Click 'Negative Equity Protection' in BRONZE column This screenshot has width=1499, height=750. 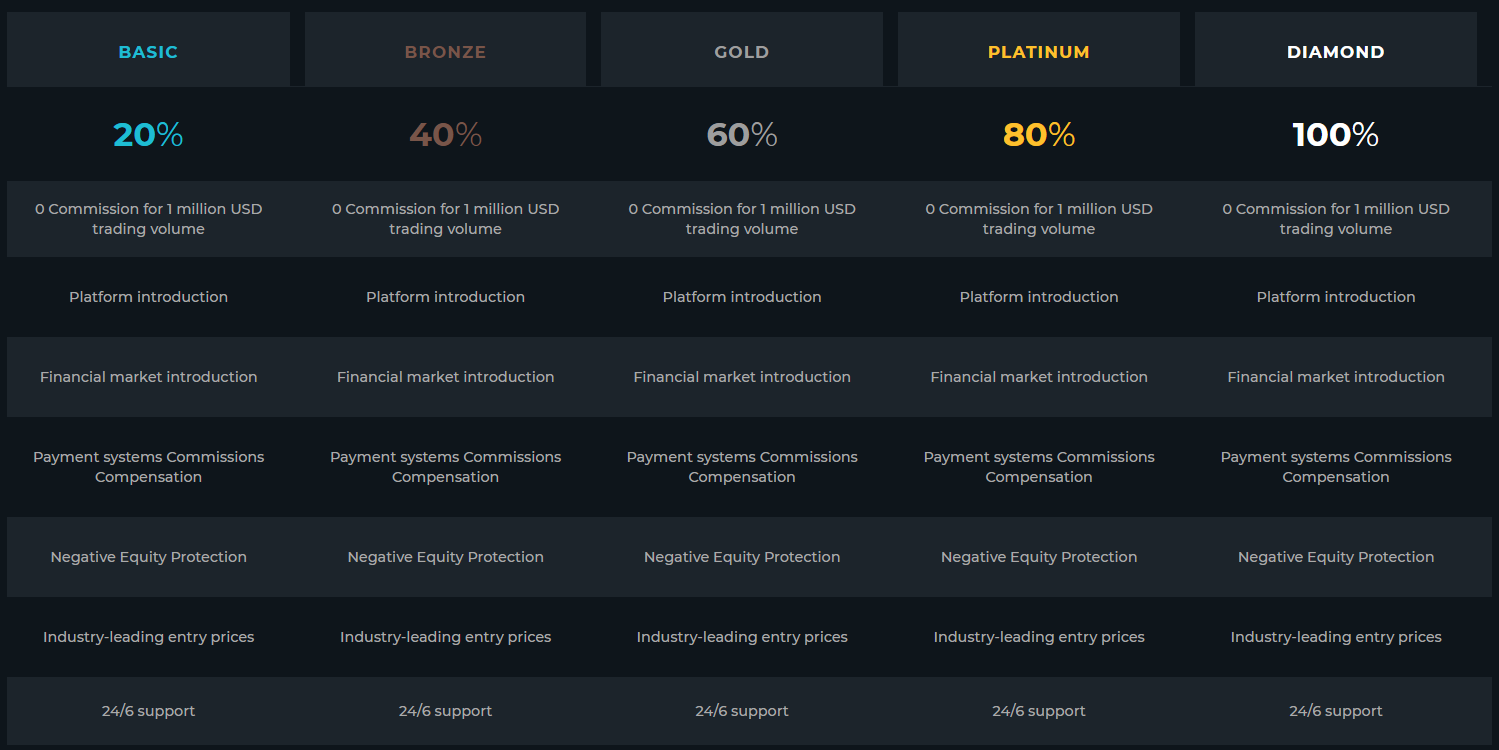coord(445,557)
